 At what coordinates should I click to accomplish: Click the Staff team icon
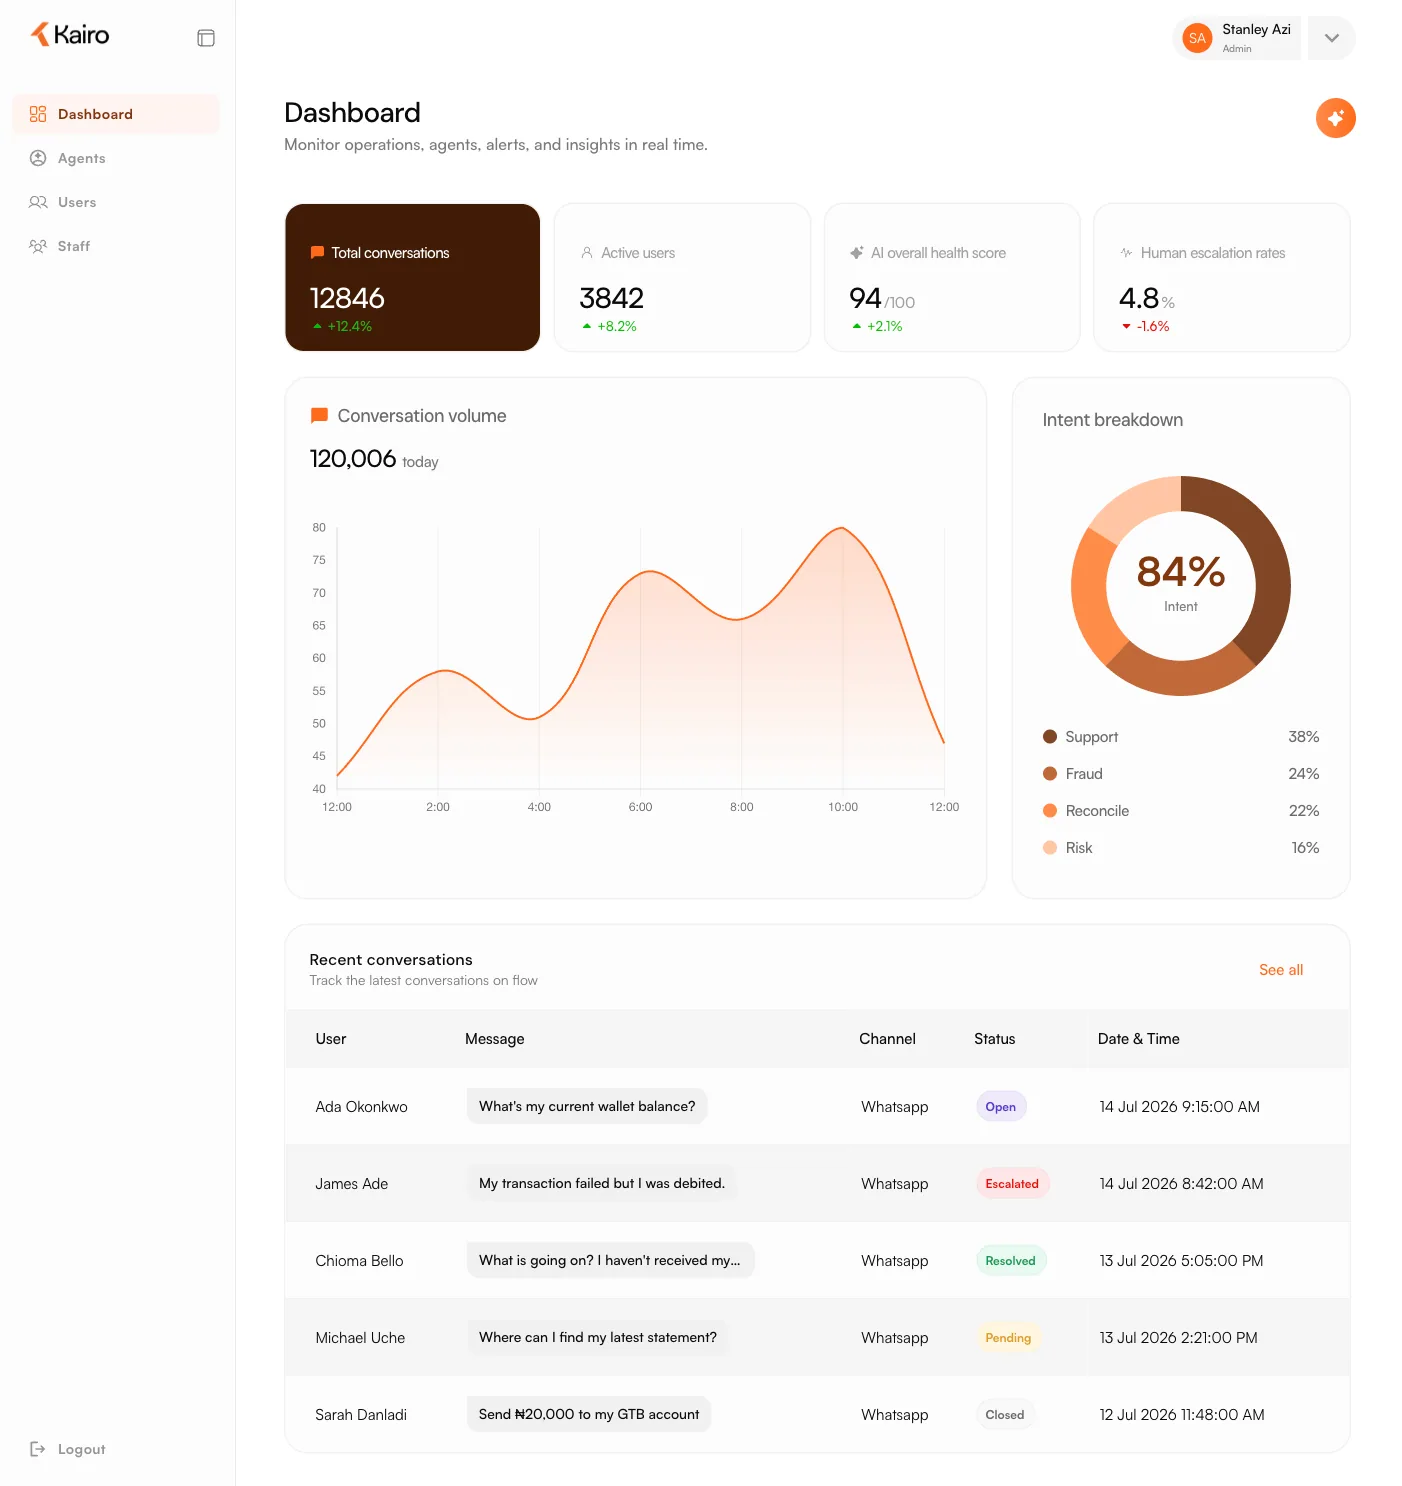[38, 246]
